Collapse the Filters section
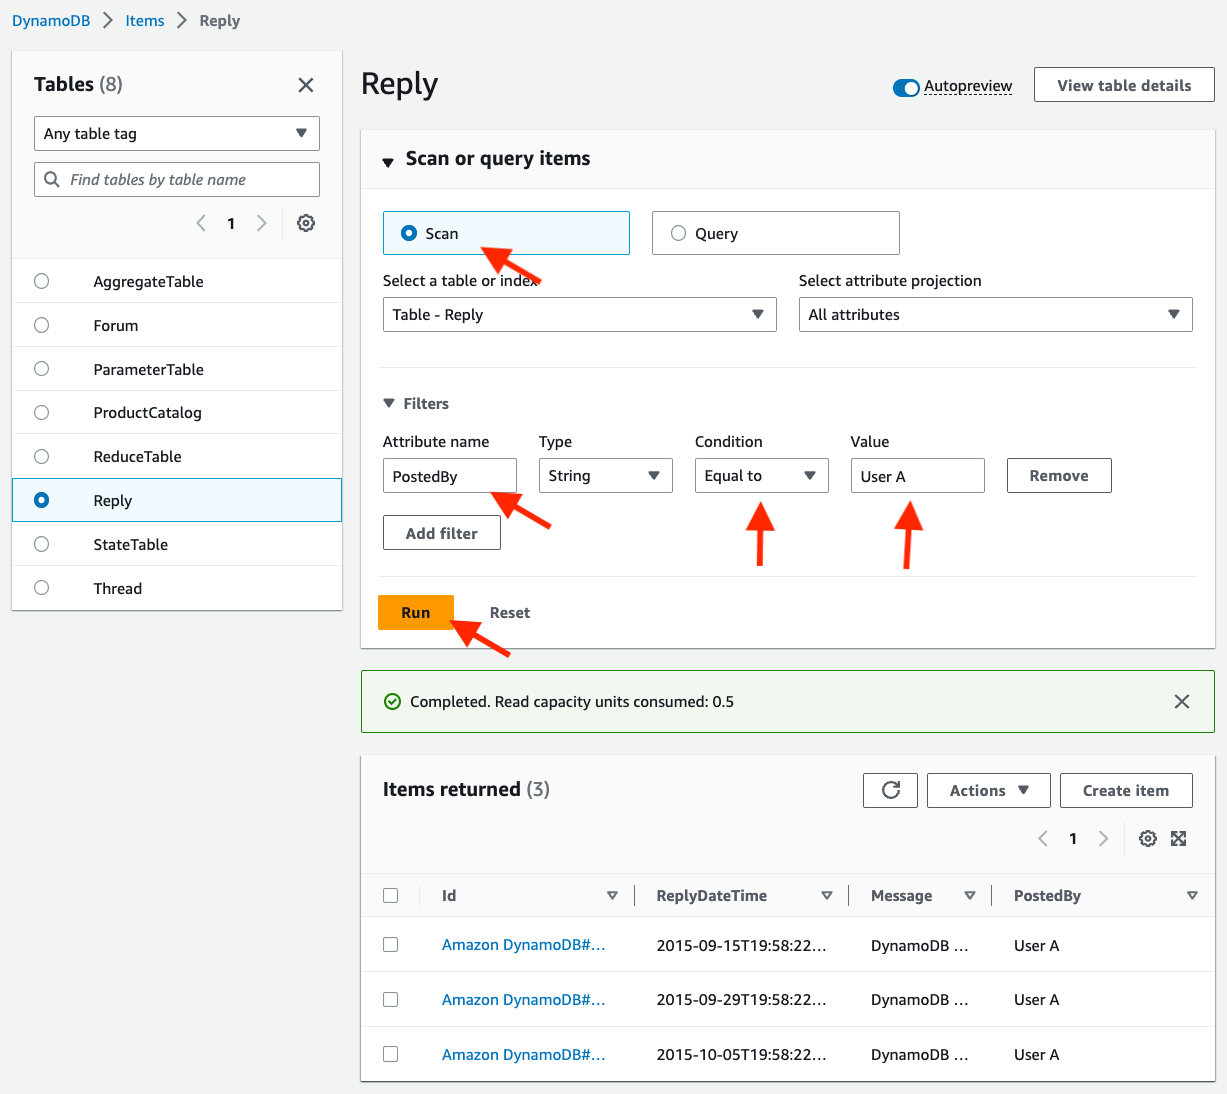The width and height of the screenshot is (1227, 1094). [x=389, y=404]
